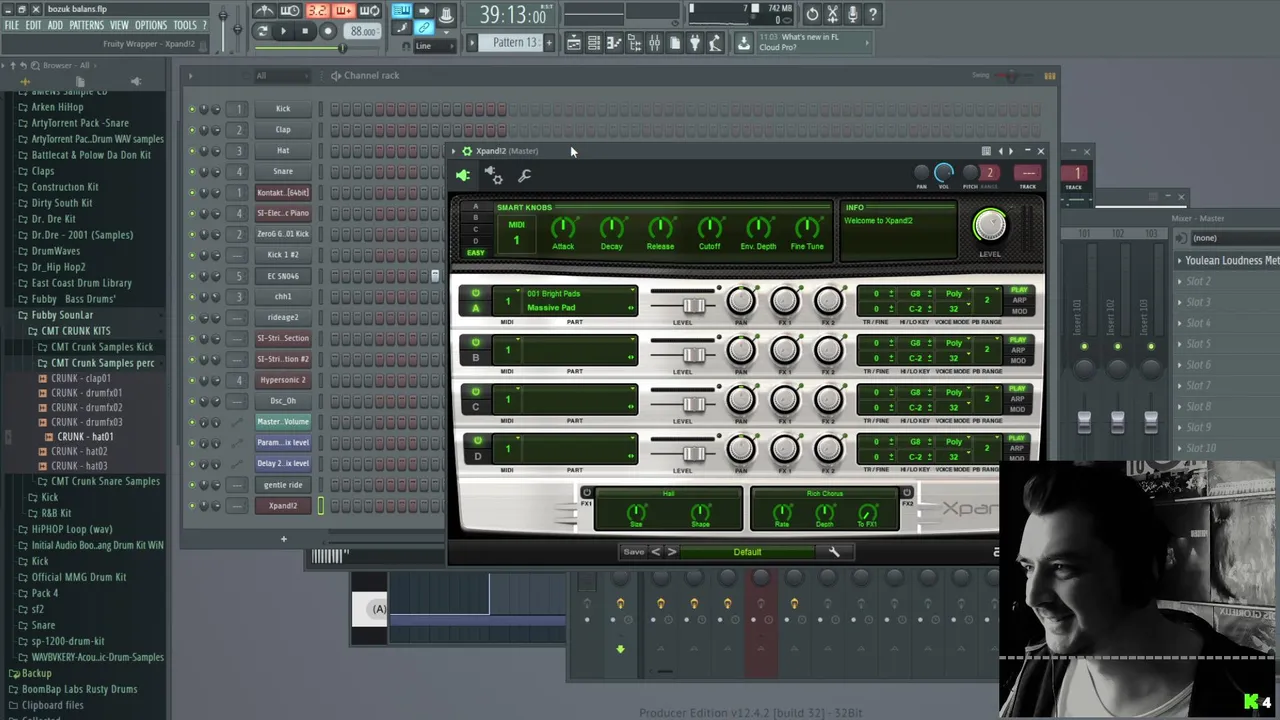Click the ARP button for part A
This screenshot has width=1280, height=720.
[1018, 300]
